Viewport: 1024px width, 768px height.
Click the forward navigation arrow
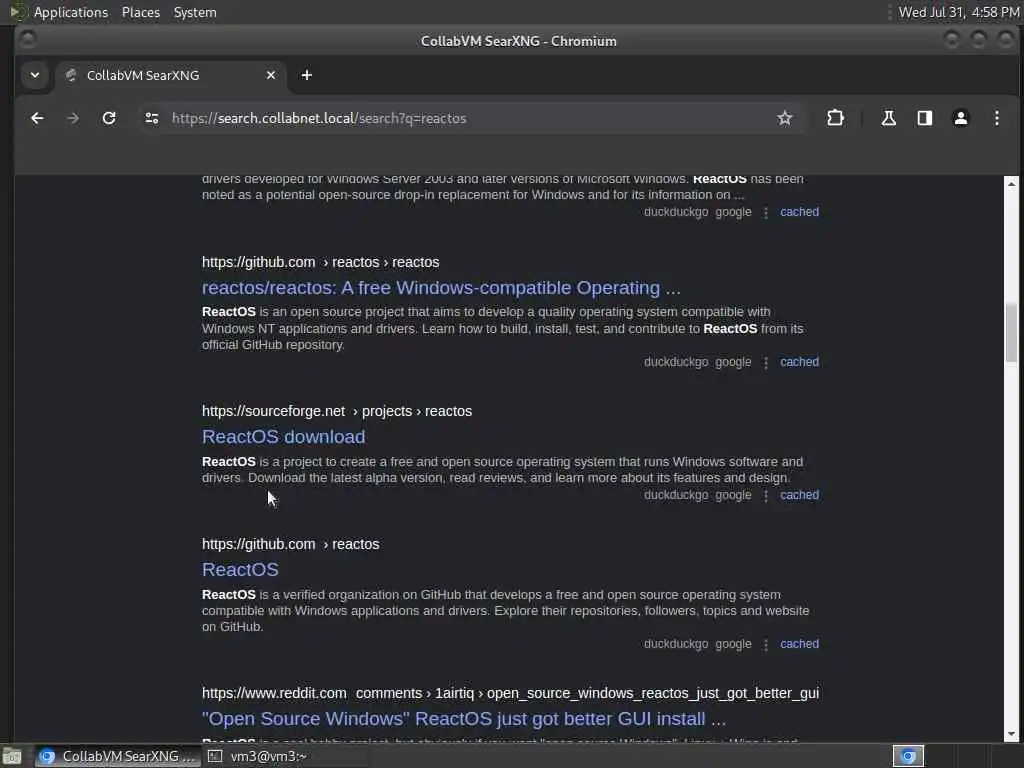point(73,118)
